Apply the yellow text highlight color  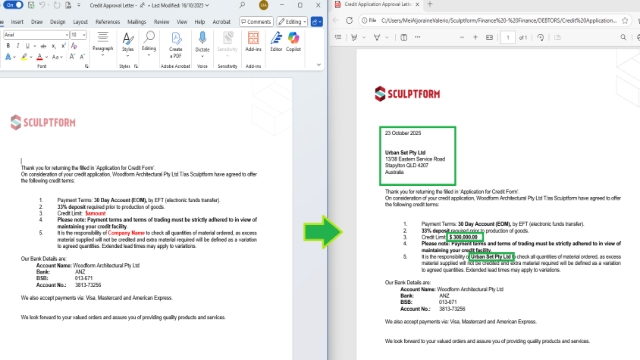tap(24, 57)
